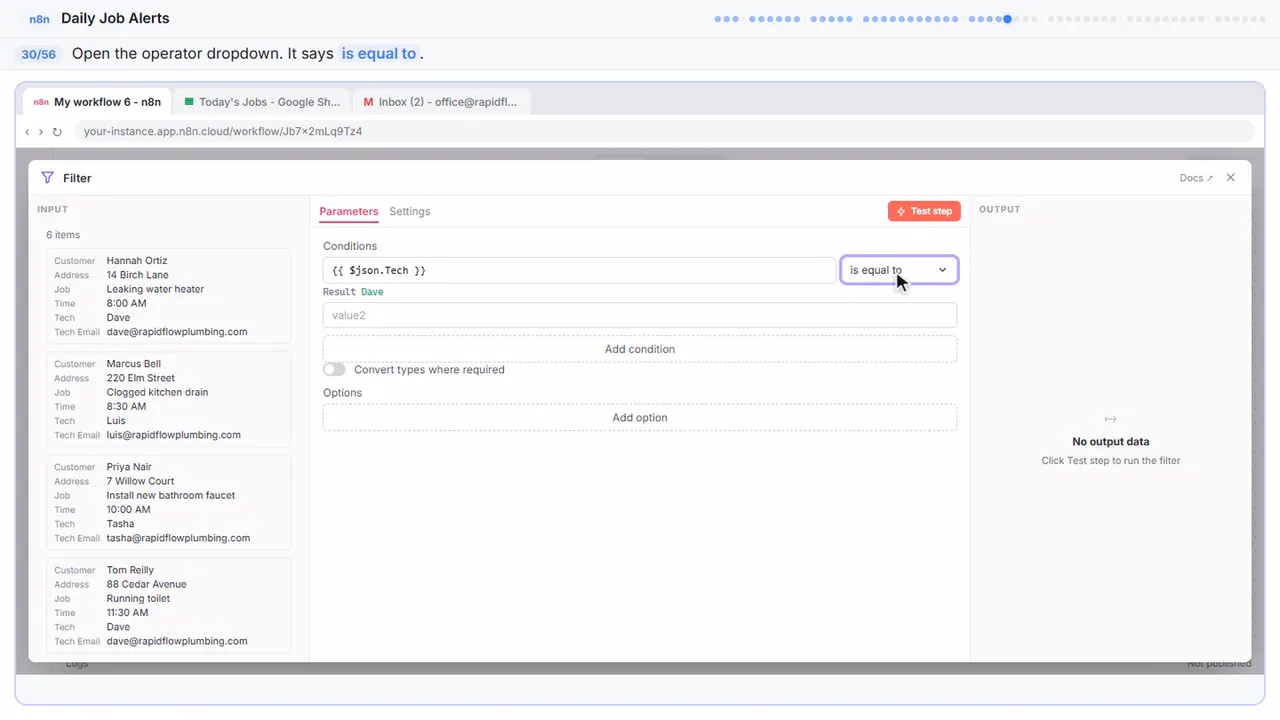Open Today's Jobs Google Sheets tab
The image size is (1280, 720).
click(262, 102)
